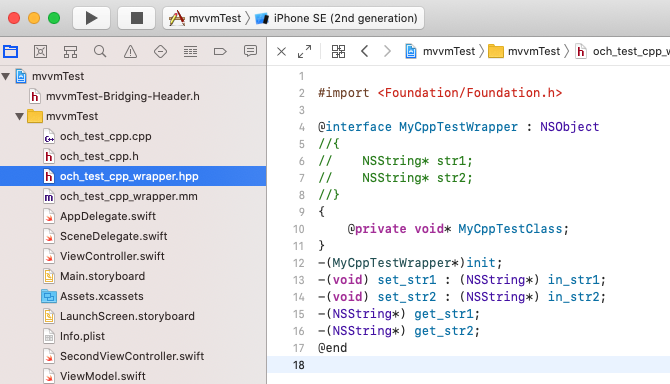Open Main.storyboard
Screen dimensions: 670x384
pyautogui.click(x=133, y=276)
